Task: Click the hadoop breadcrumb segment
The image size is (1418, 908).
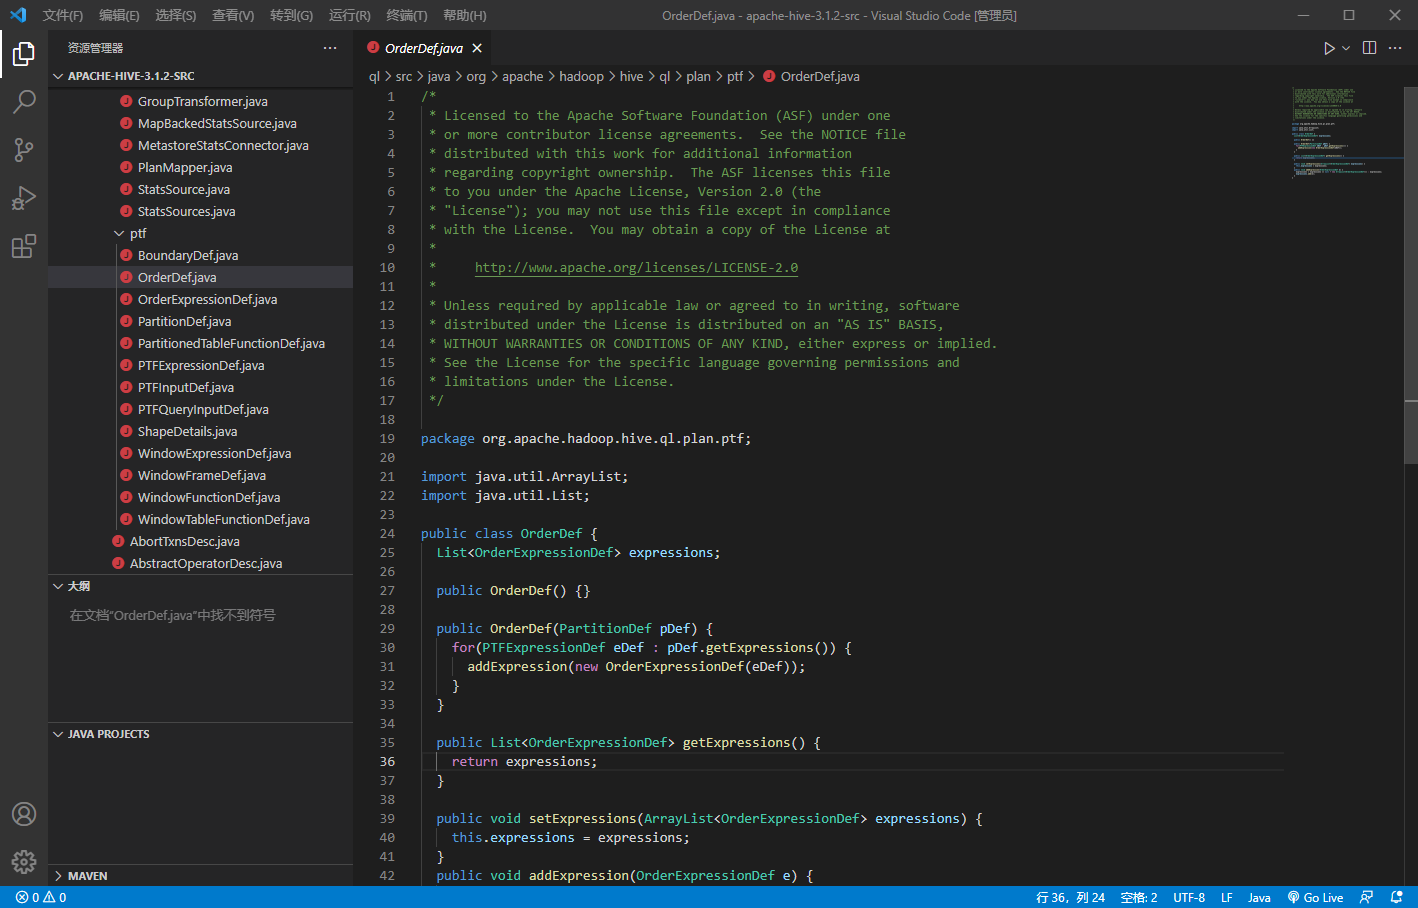Action: click(581, 76)
